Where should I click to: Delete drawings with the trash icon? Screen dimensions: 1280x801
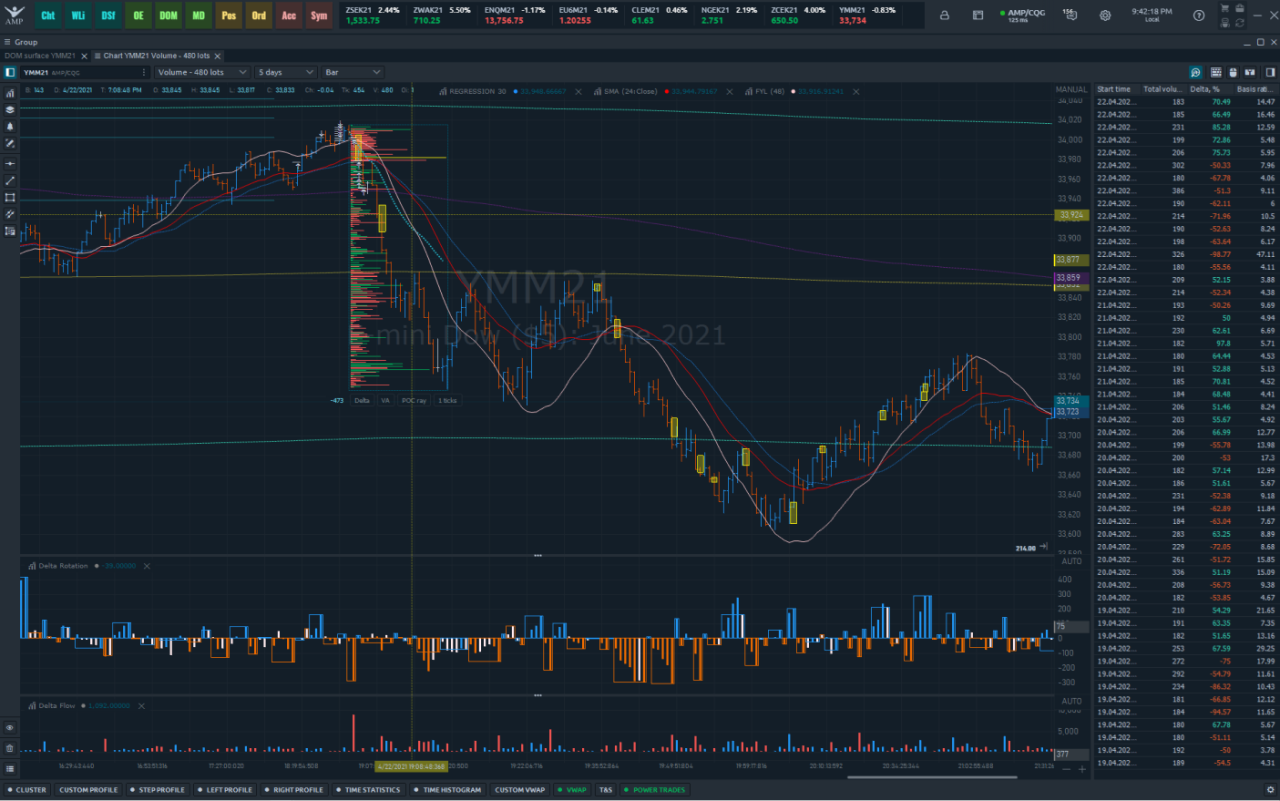(10, 748)
